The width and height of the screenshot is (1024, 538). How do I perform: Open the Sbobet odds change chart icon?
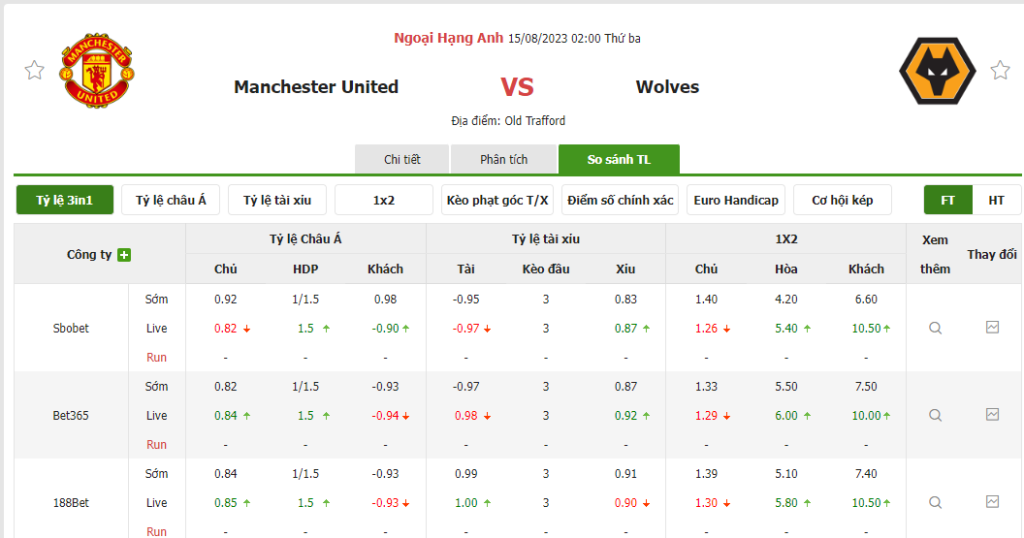coord(992,327)
